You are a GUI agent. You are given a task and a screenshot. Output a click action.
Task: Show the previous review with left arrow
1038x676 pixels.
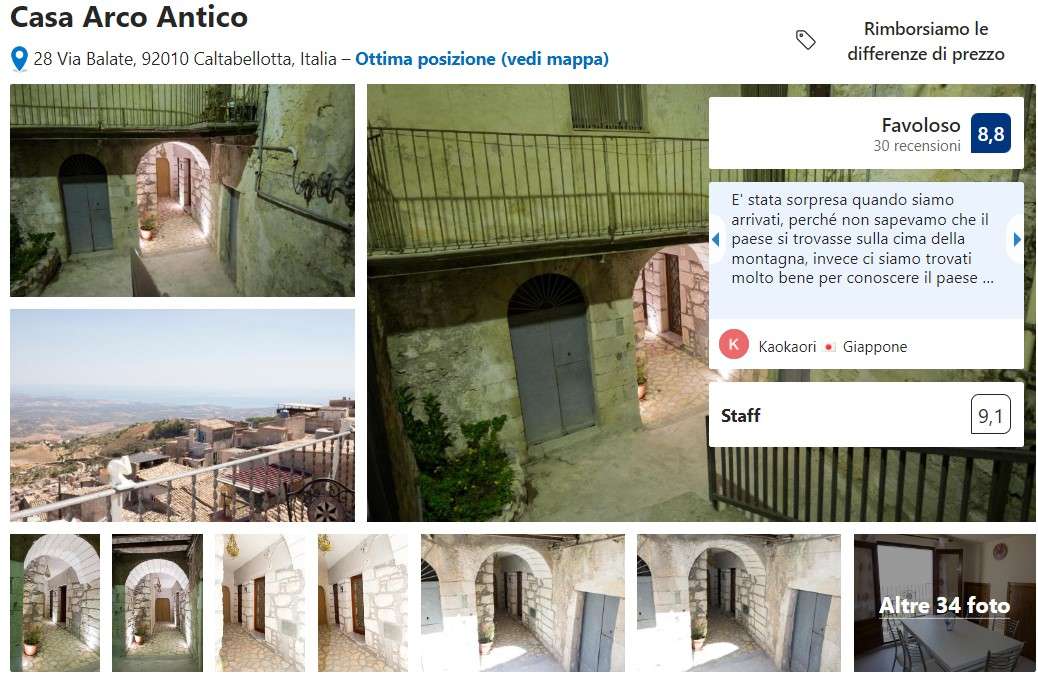point(716,239)
